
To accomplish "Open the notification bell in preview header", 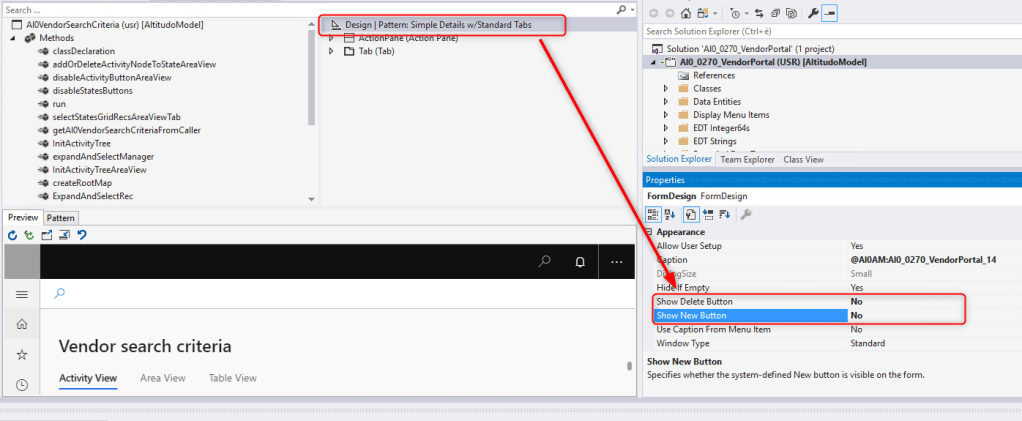I will tap(579, 262).
